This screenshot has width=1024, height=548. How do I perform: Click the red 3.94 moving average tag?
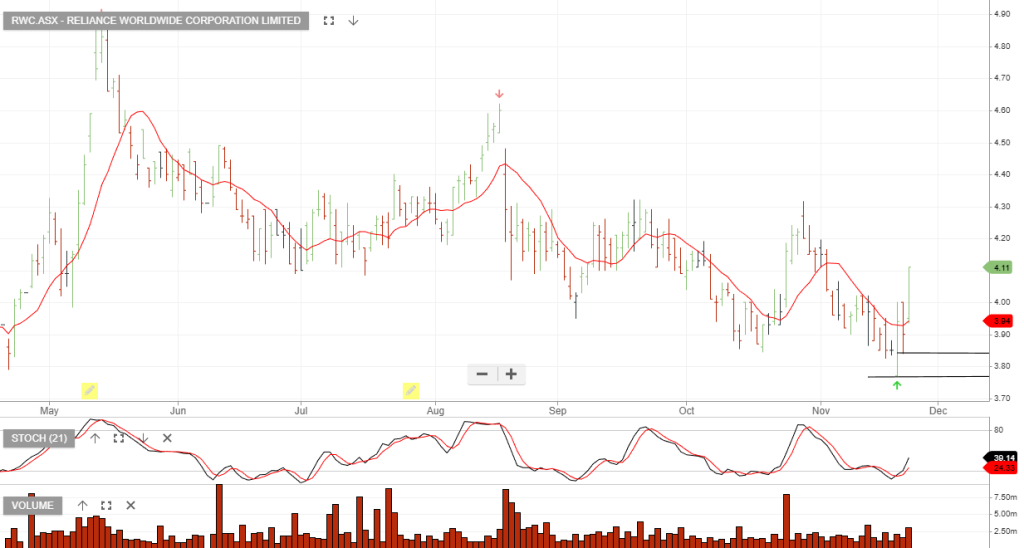pyautogui.click(x=1000, y=320)
